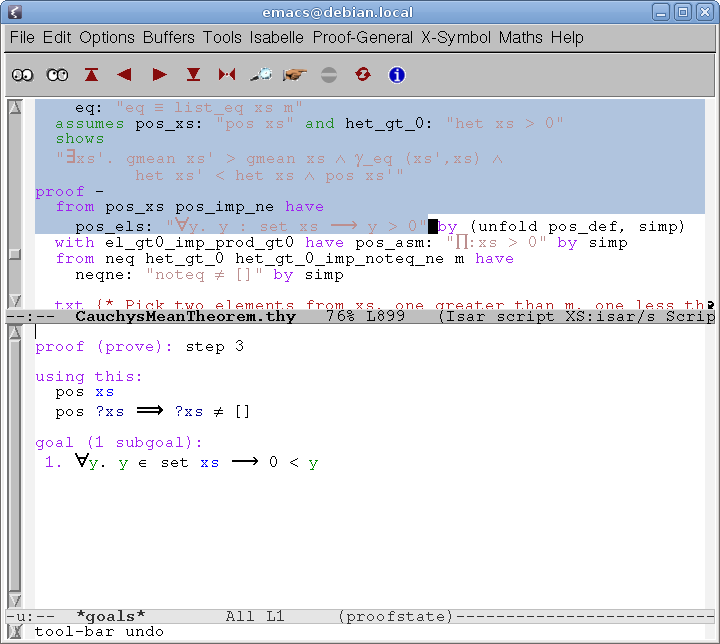
Task: Open the Buffers menu
Action: coord(169,38)
